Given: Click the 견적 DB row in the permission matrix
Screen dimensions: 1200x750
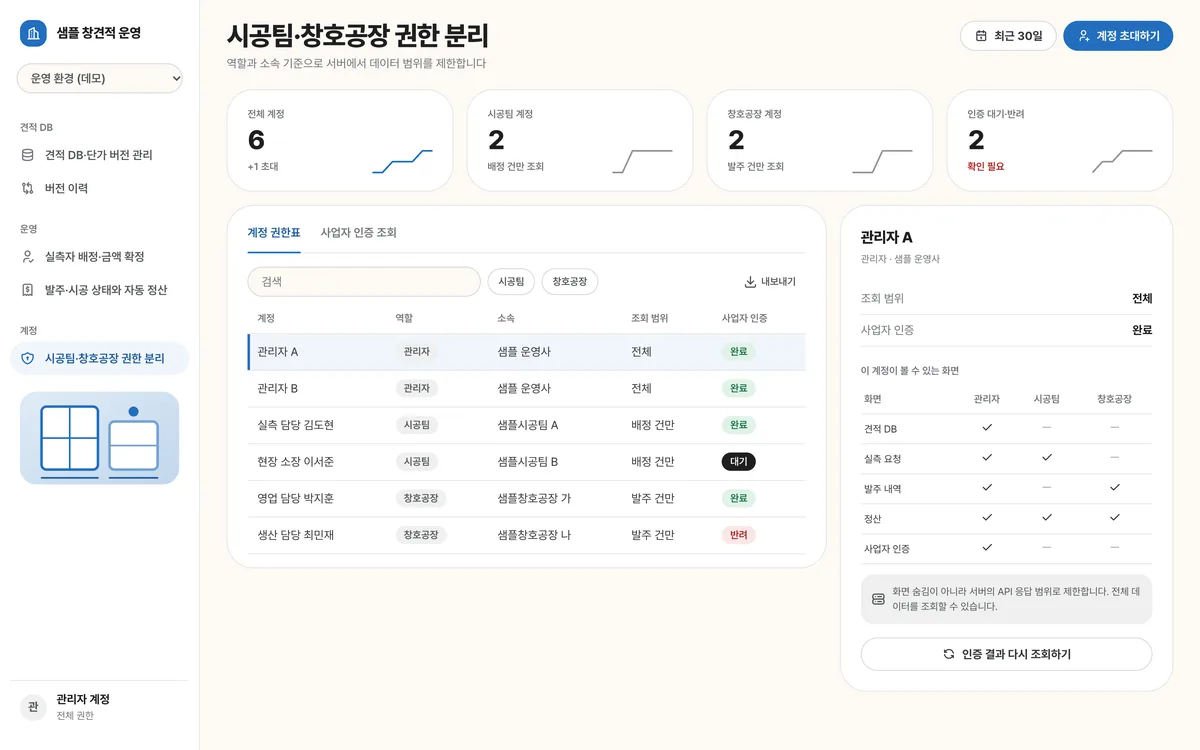Looking at the screenshot, I should point(1006,428).
